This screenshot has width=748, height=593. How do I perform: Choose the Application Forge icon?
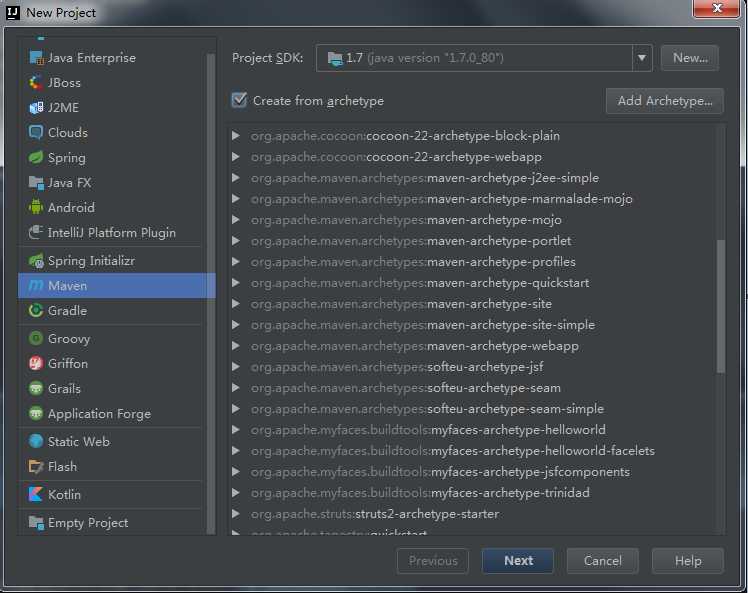[x=36, y=413]
